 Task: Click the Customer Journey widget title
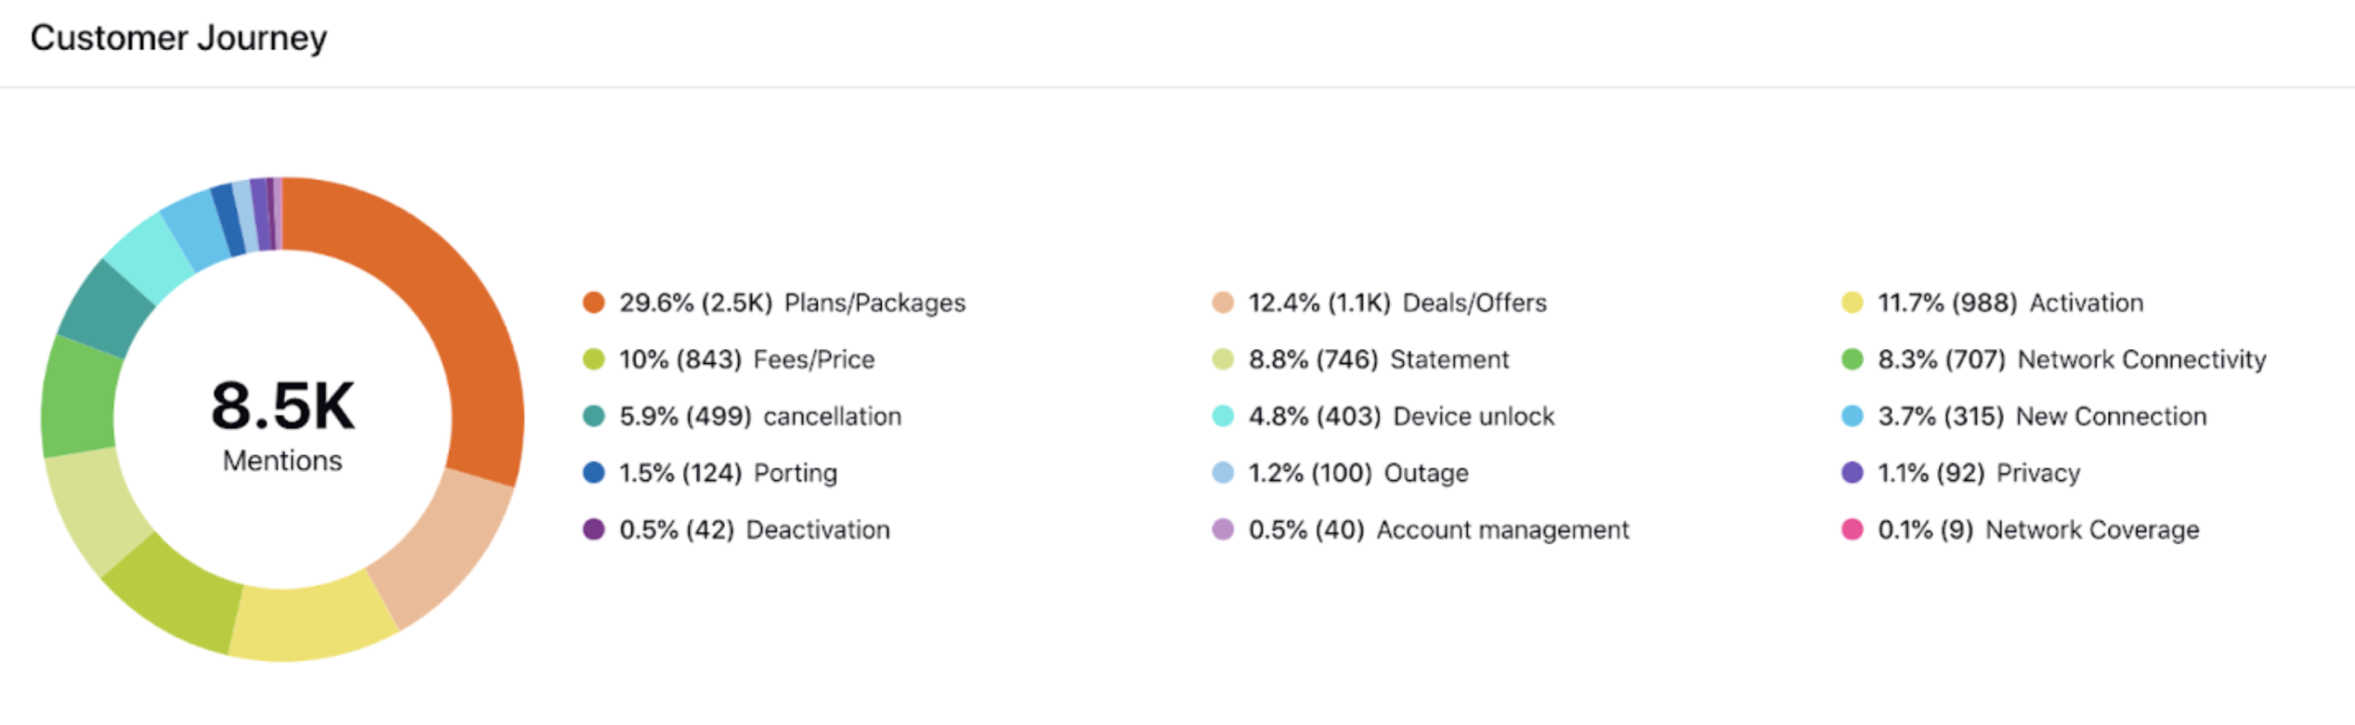coord(179,38)
